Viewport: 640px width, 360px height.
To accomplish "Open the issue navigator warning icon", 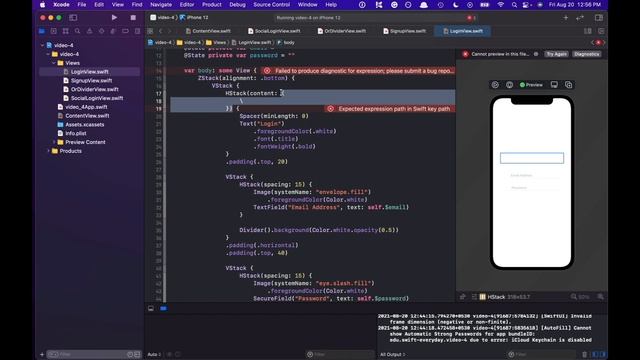I will pos(89,31).
